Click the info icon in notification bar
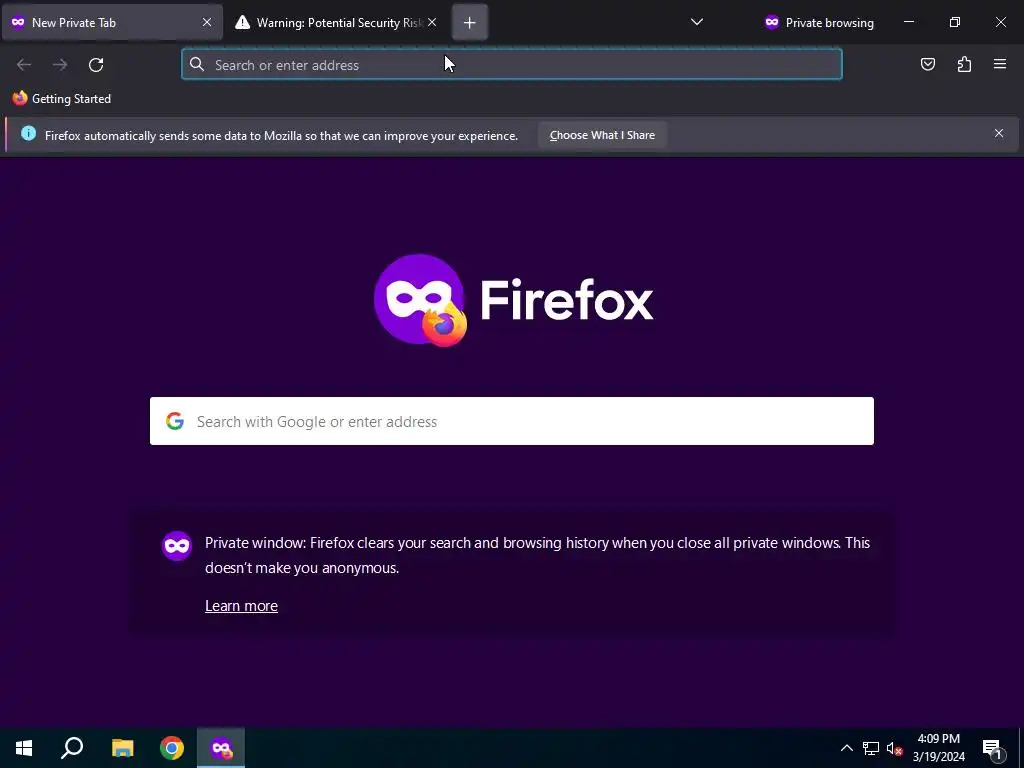This screenshot has width=1024, height=768. (x=29, y=133)
